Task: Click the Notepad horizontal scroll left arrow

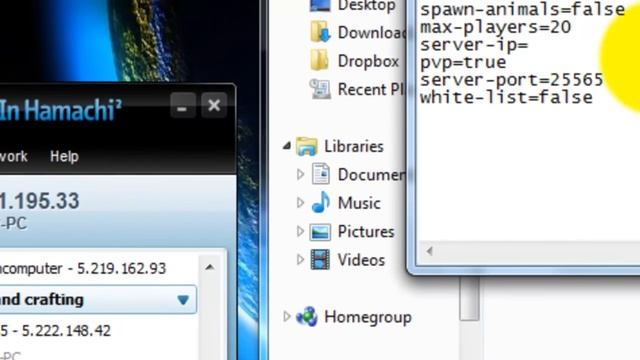Action: [429, 251]
